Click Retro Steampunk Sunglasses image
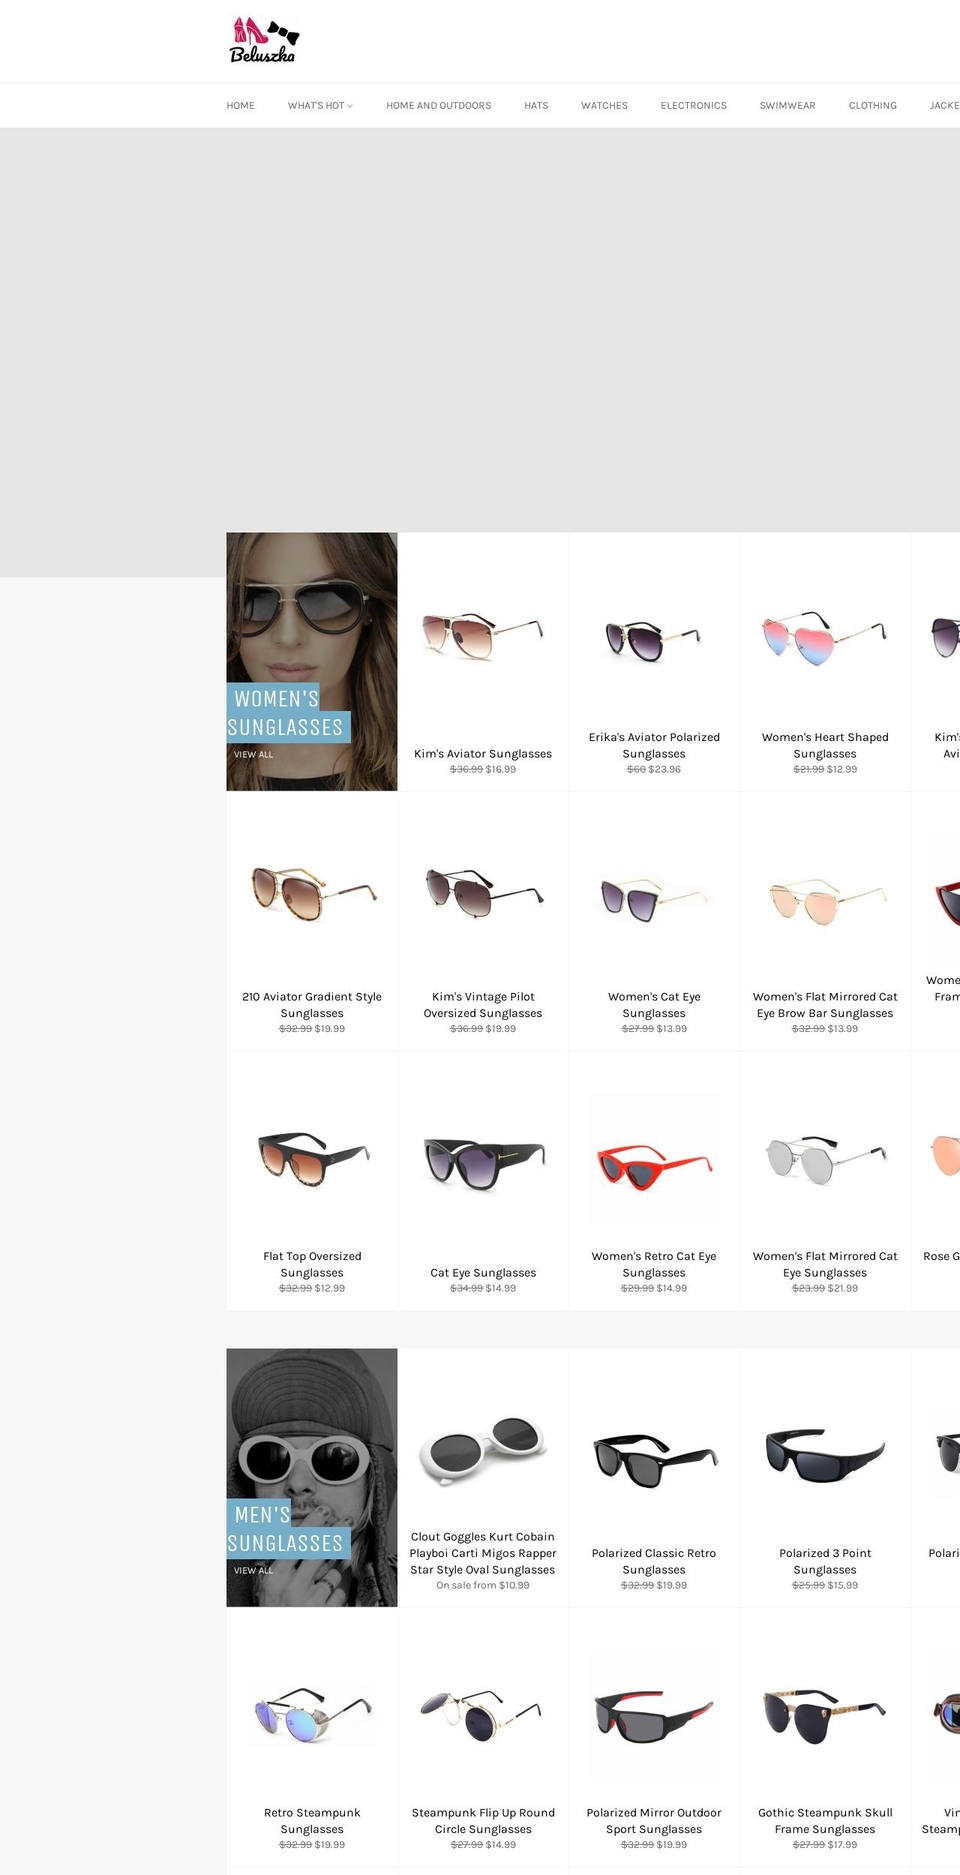 [312, 1716]
